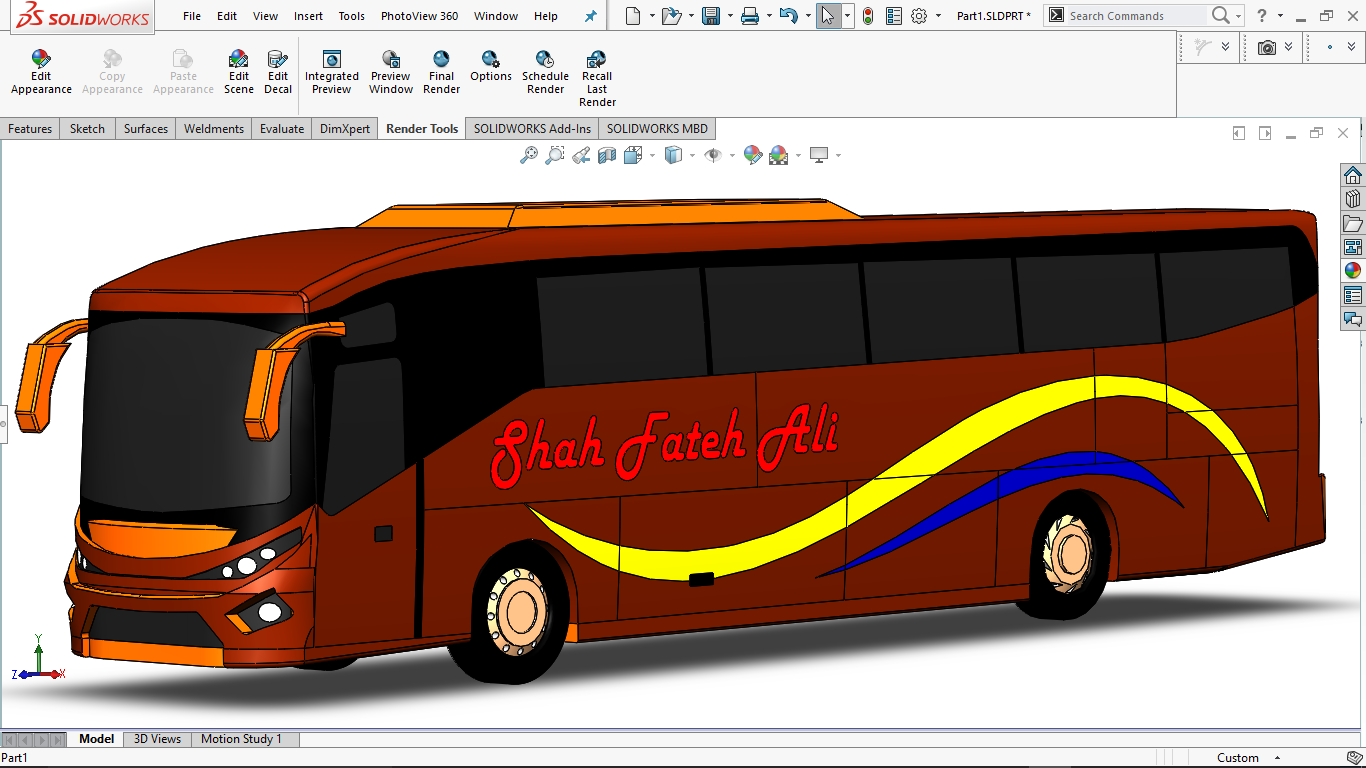1366x768 pixels.
Task: Expand New document dropdown arrow
Action: [x=652, y=16]
